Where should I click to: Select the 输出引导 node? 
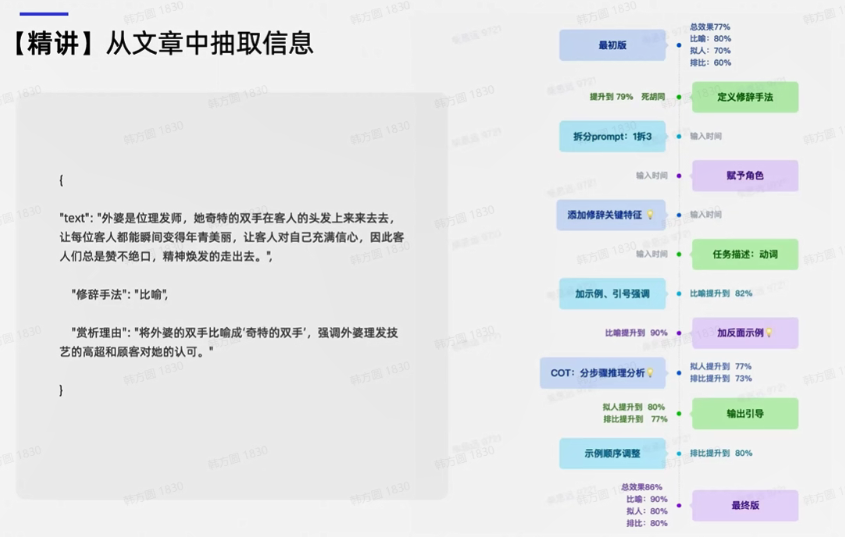tap(745, 414)
